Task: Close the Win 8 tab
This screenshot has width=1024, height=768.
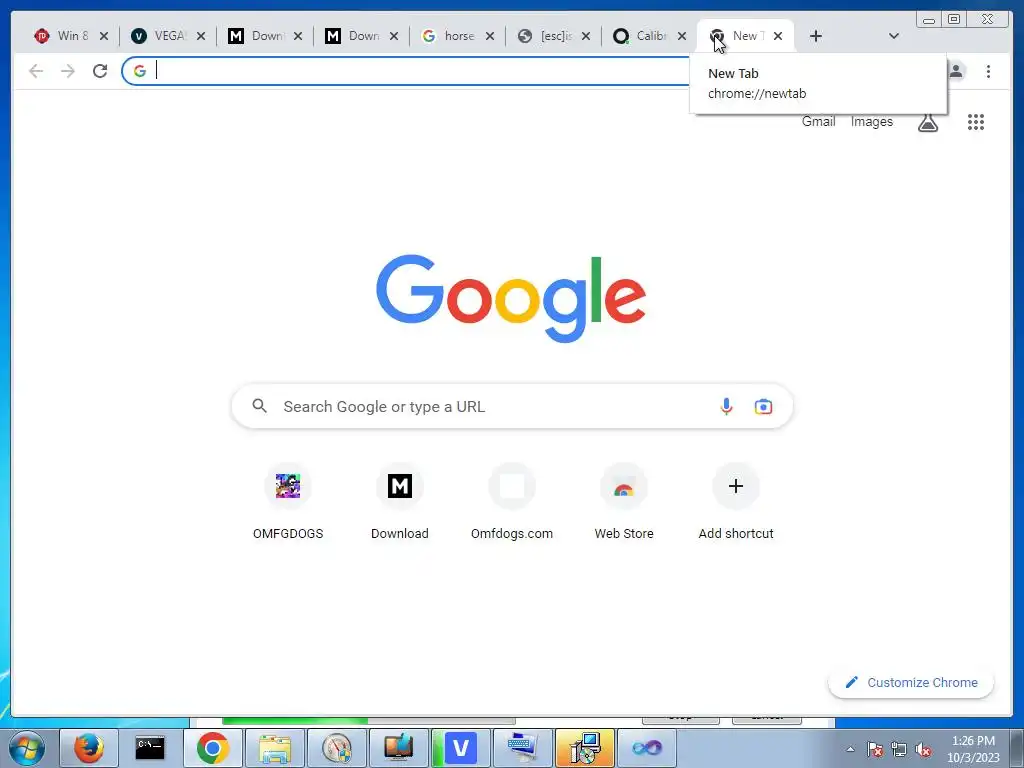Action: [x=104, y=36]
